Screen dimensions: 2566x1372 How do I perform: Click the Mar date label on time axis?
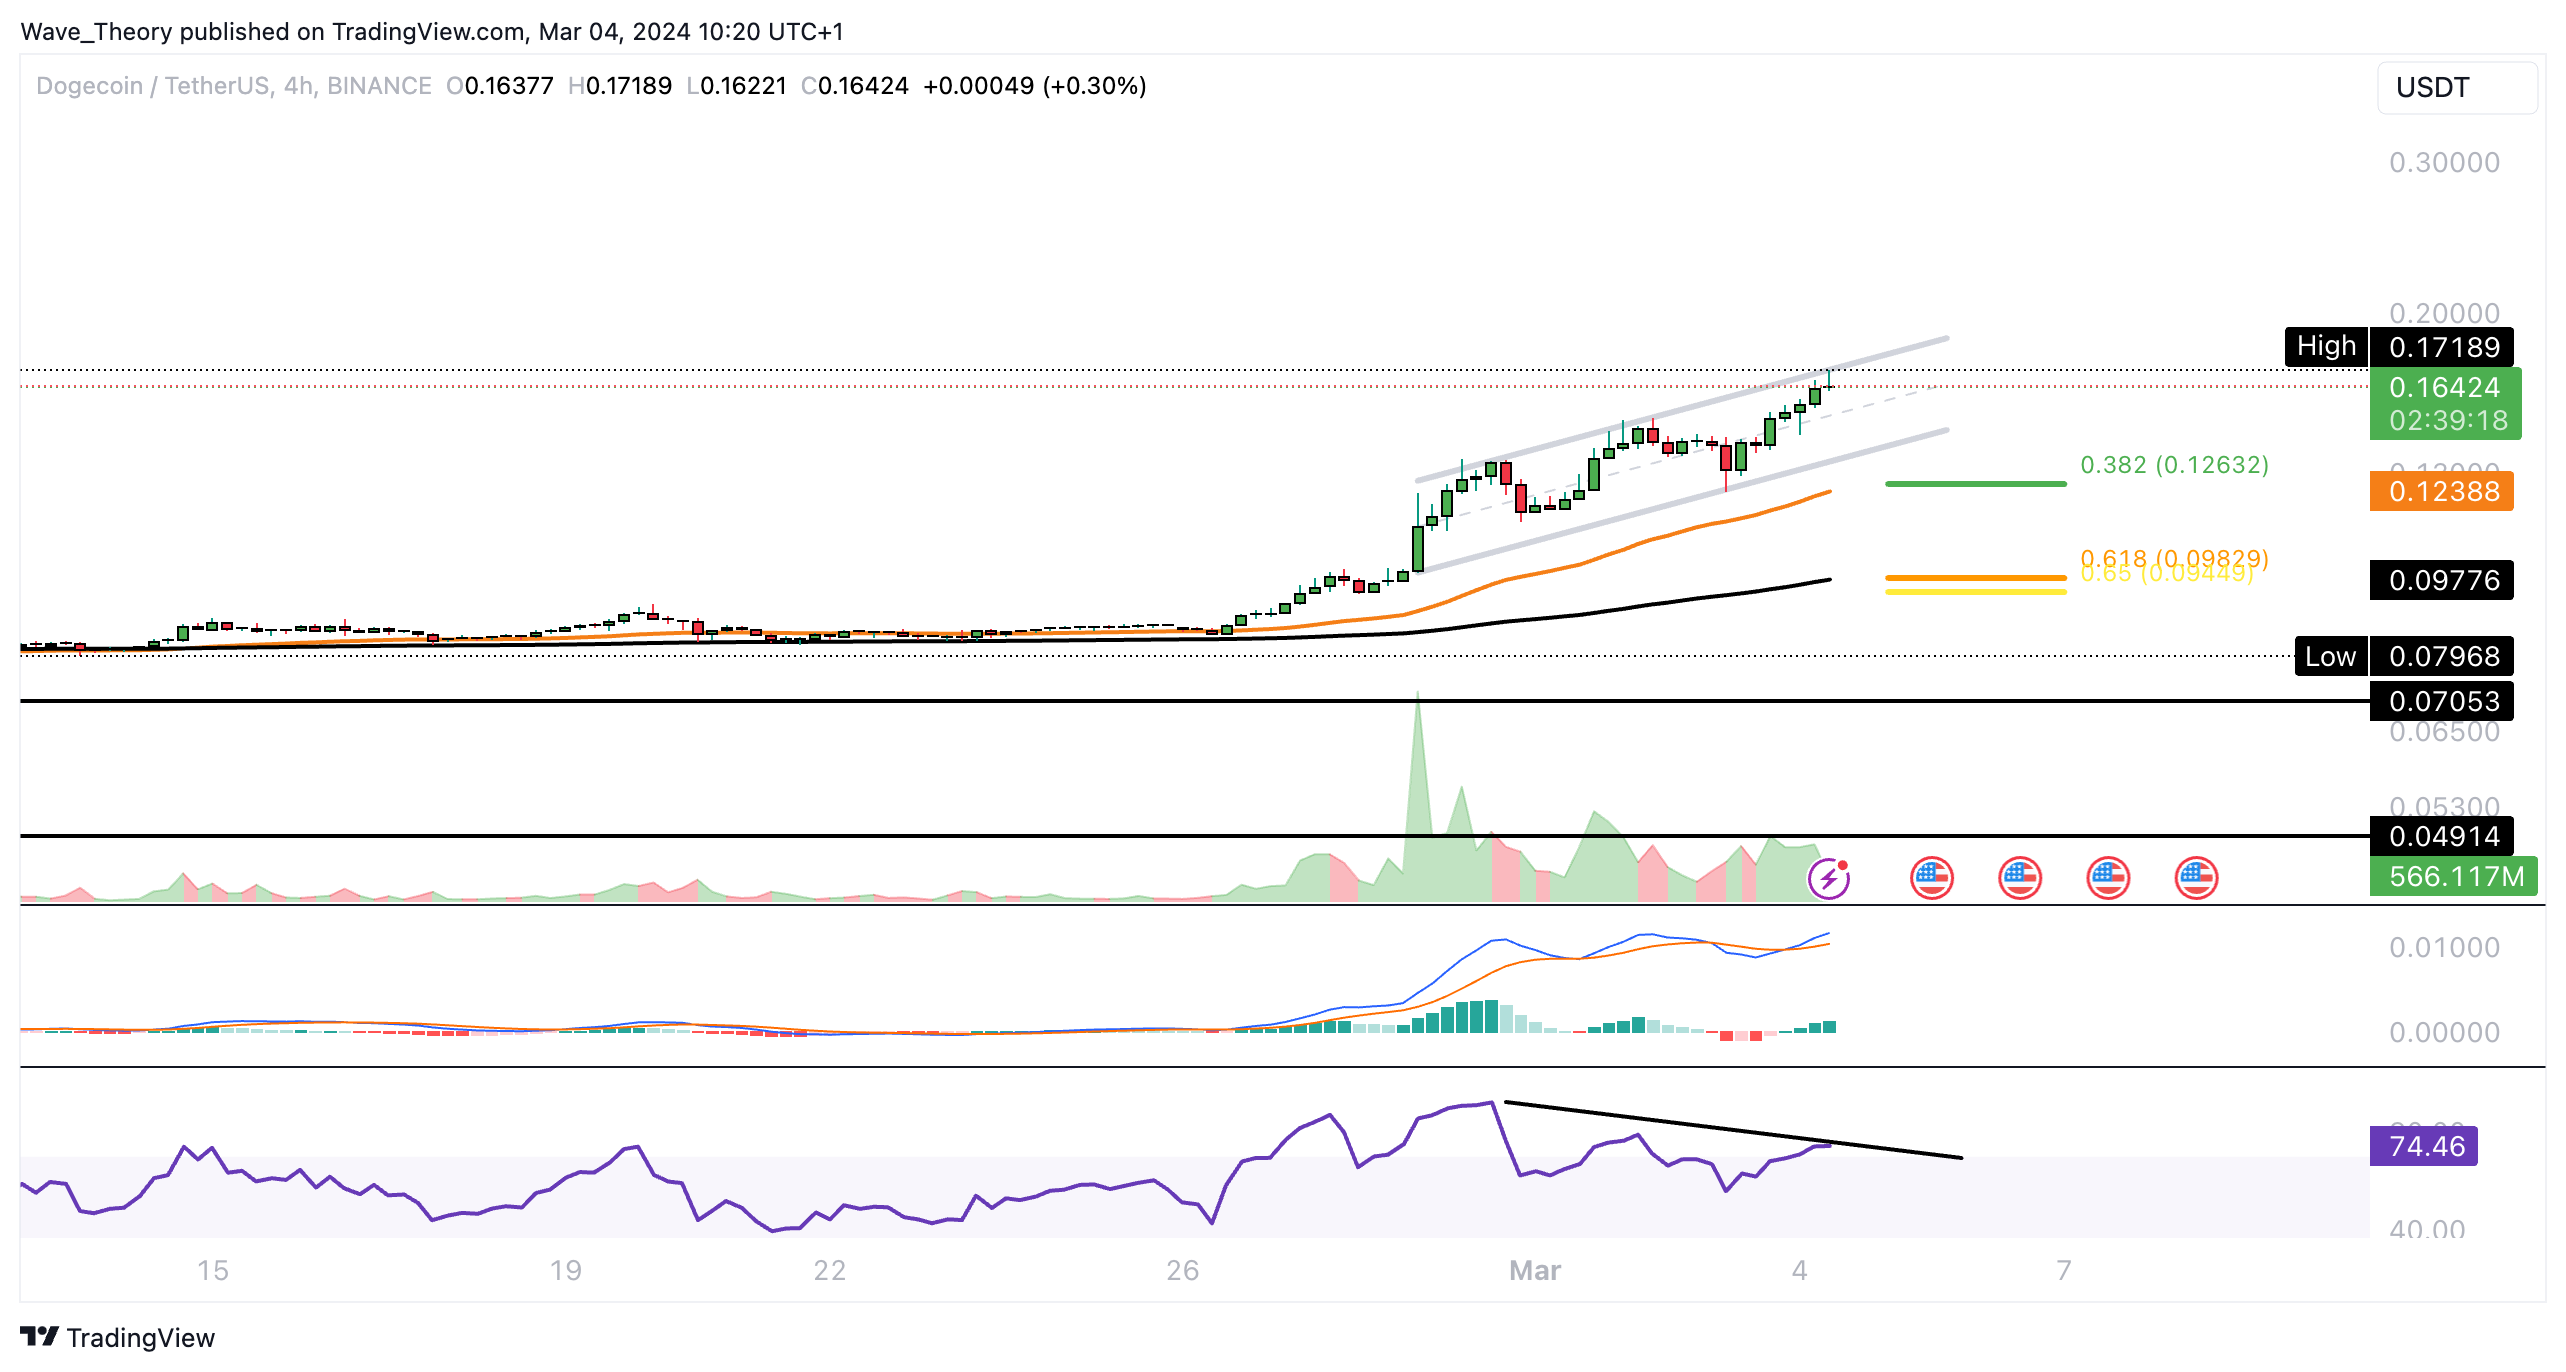tap(1534, 1270)
